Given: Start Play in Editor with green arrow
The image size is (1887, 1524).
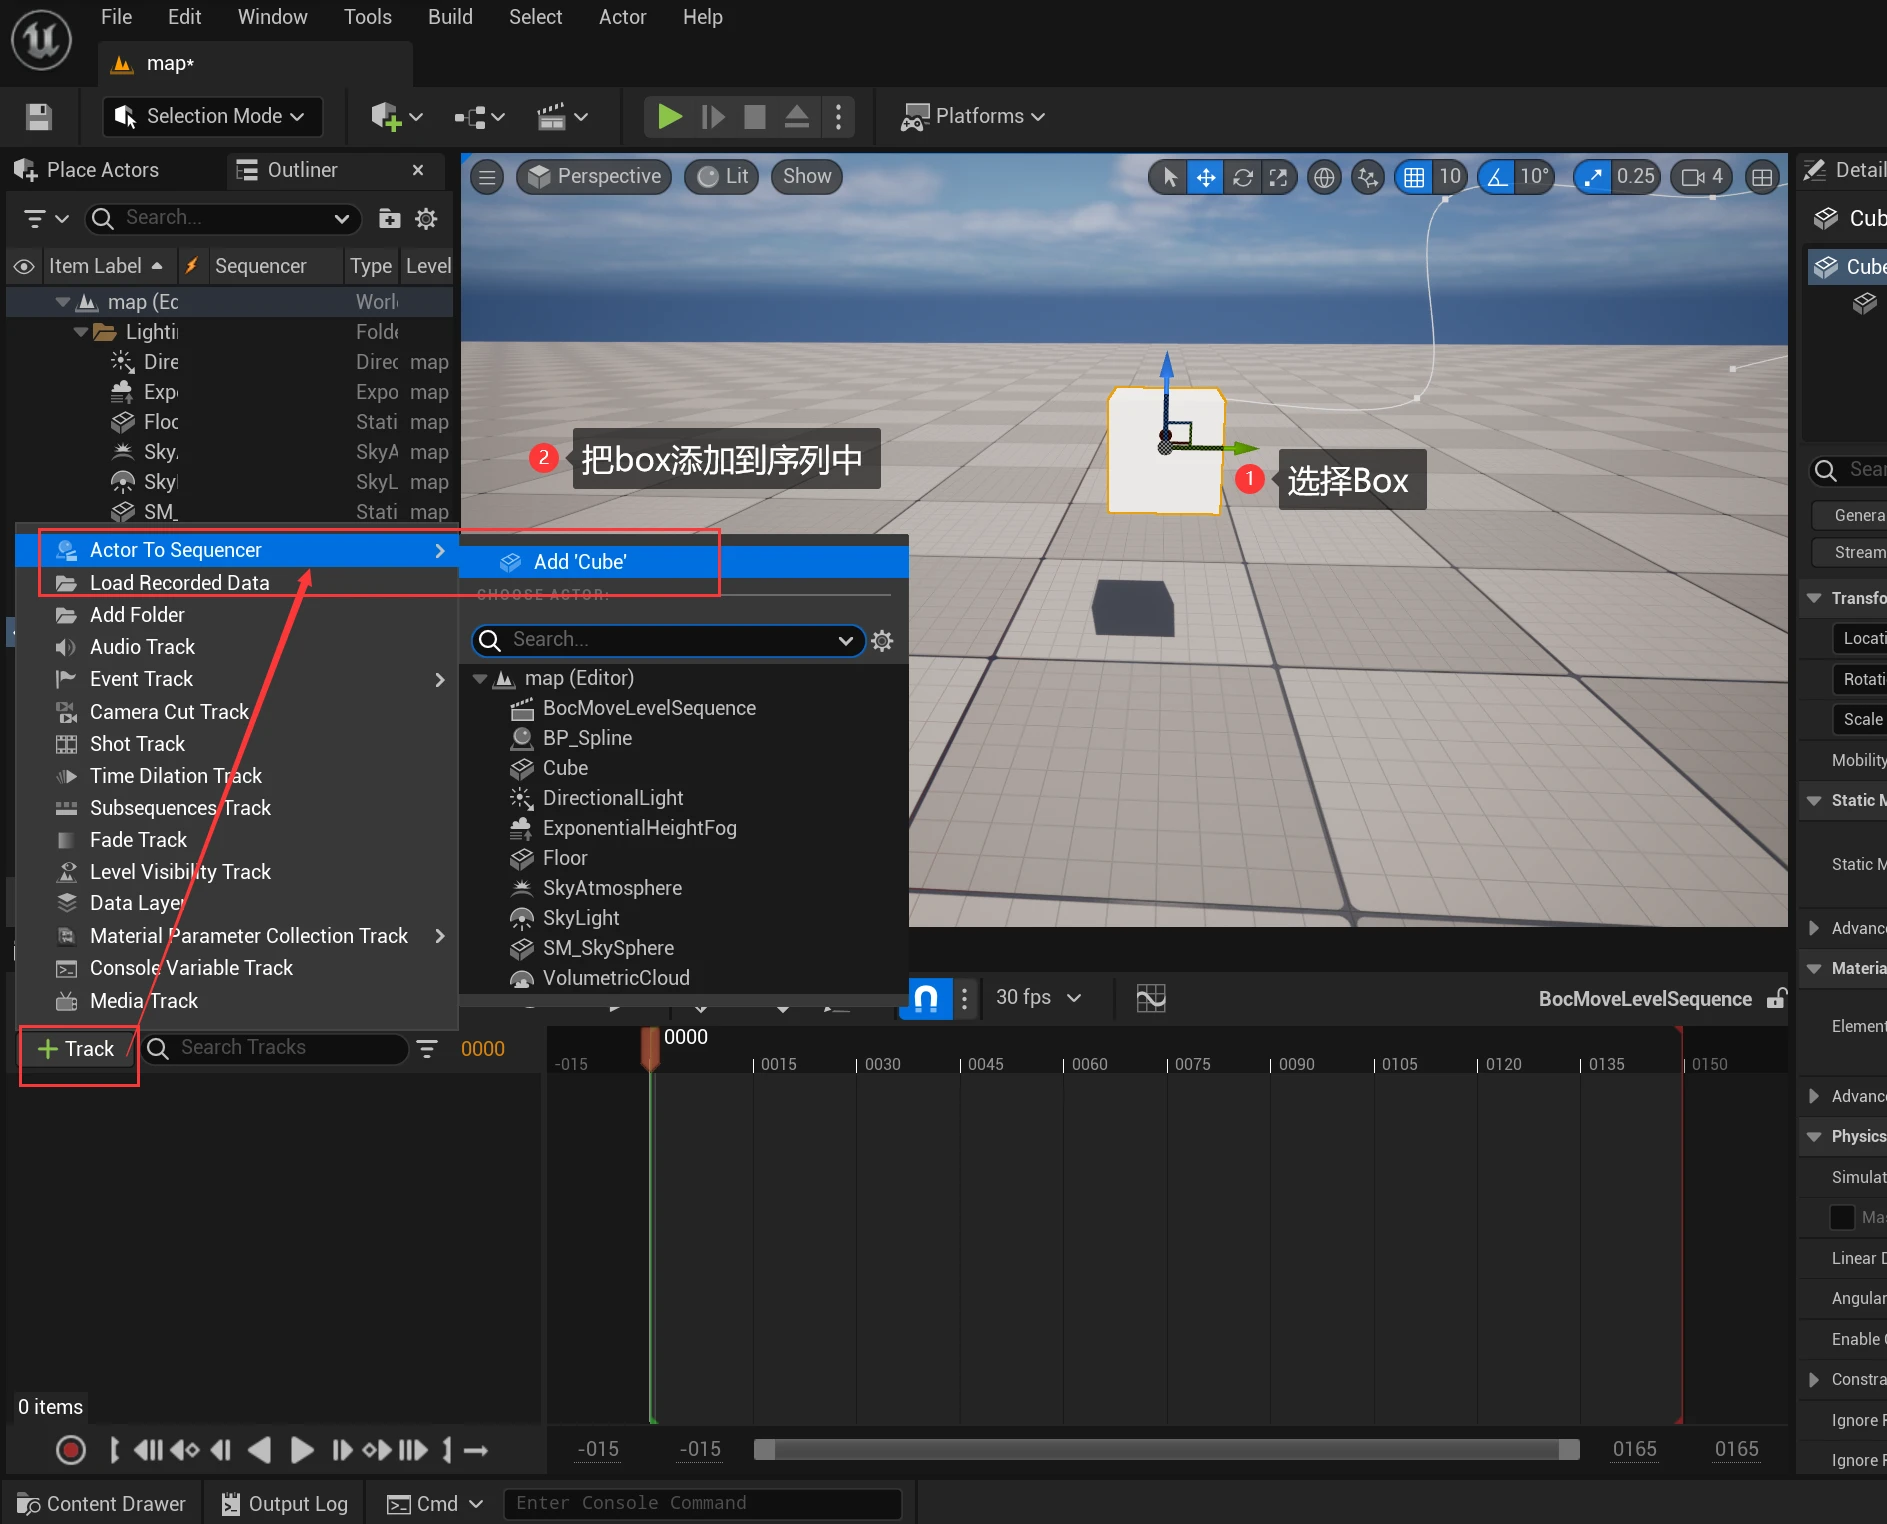Looking at the screenshot, I should point(669,117).
